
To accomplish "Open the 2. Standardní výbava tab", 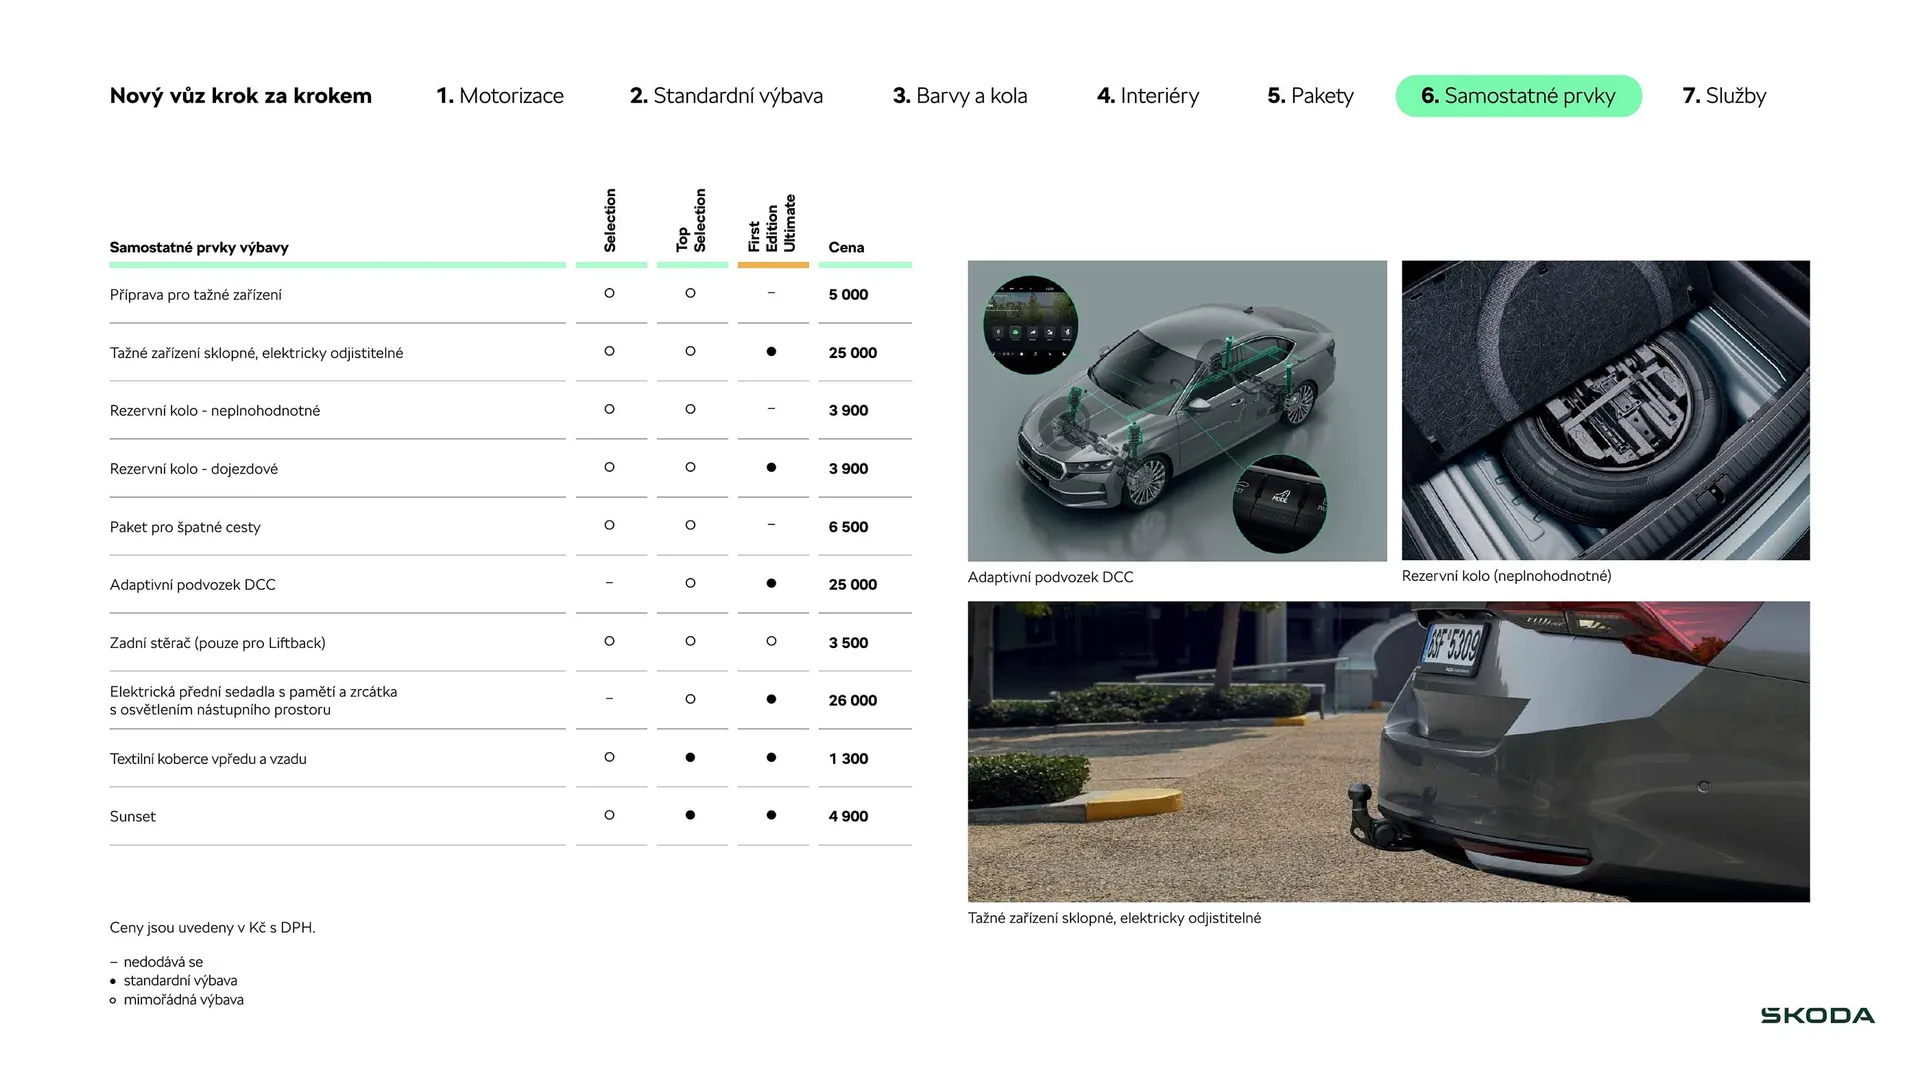I will [726, 96].
